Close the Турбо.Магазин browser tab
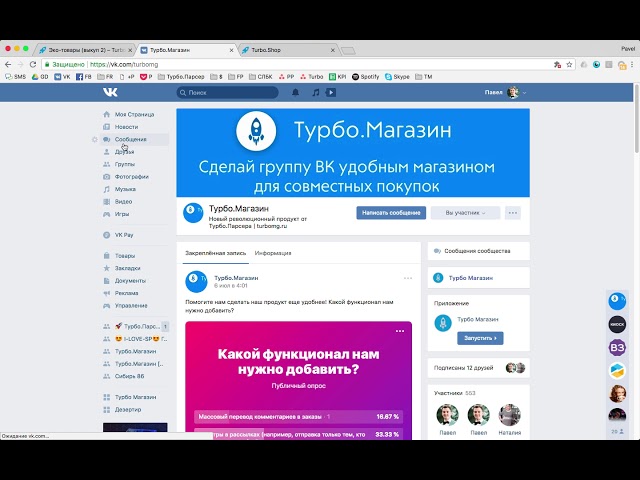This screenshot has width=640, height=480. (231, 50)
